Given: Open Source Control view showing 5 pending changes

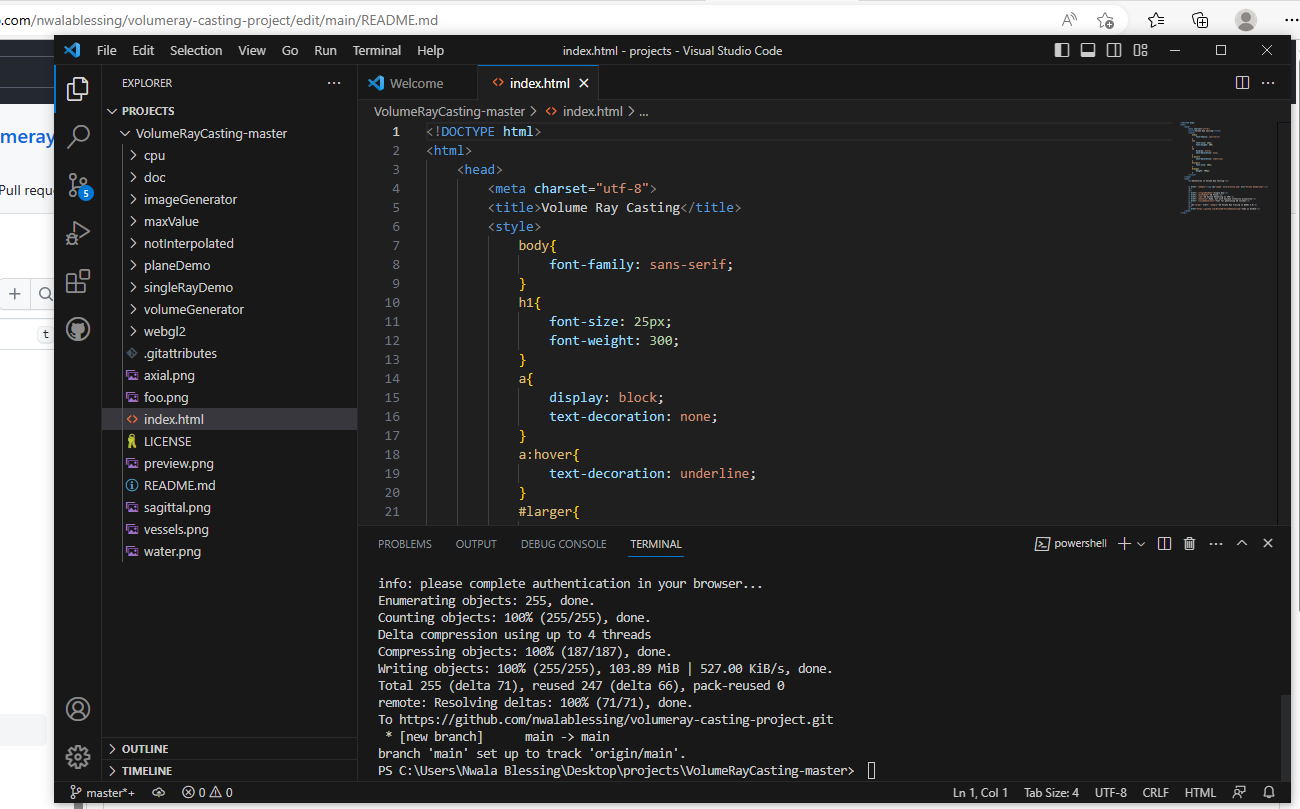Looking at the screenshot, I should [78, 185].
